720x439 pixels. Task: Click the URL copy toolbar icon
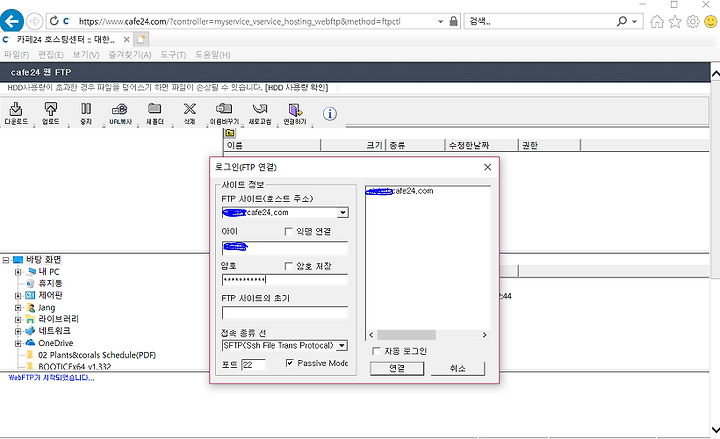point(120,113)
